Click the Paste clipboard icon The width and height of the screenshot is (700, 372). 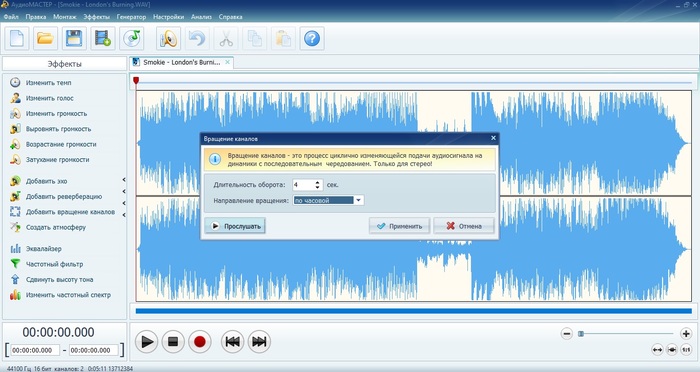(283, 38)
